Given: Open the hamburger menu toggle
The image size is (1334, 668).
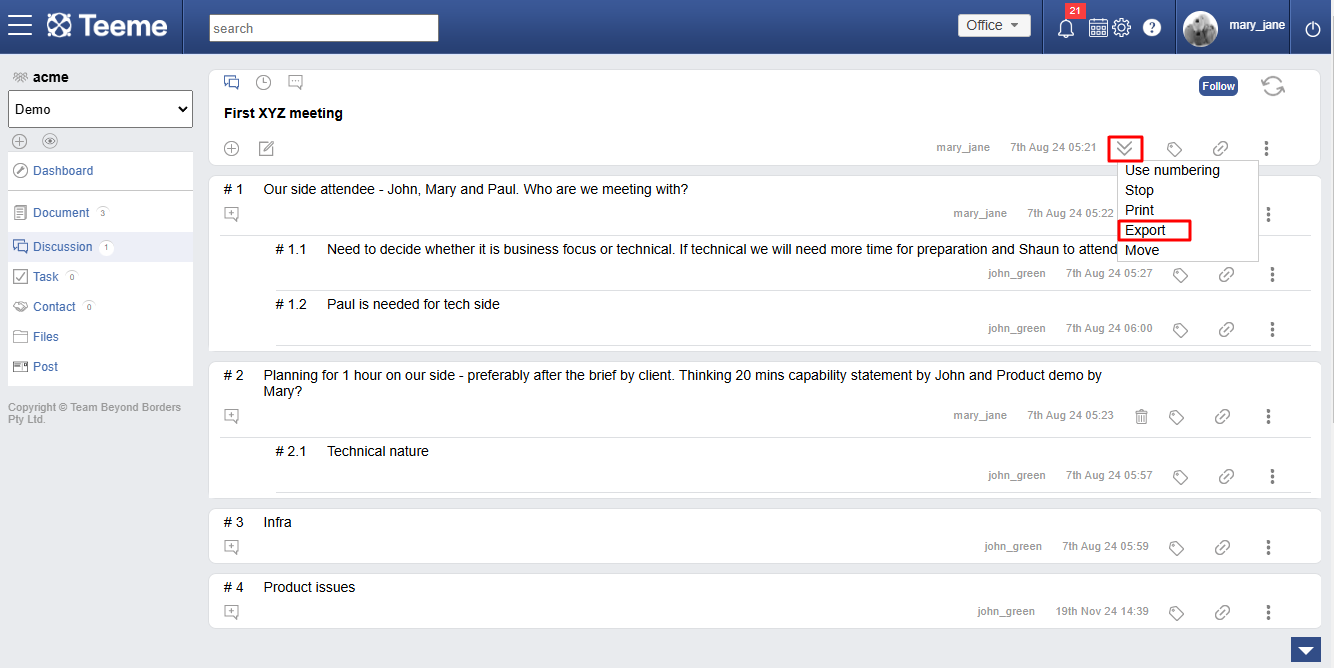Looking at the screenshot, I should pyautogui.click(x=20, y=26).
